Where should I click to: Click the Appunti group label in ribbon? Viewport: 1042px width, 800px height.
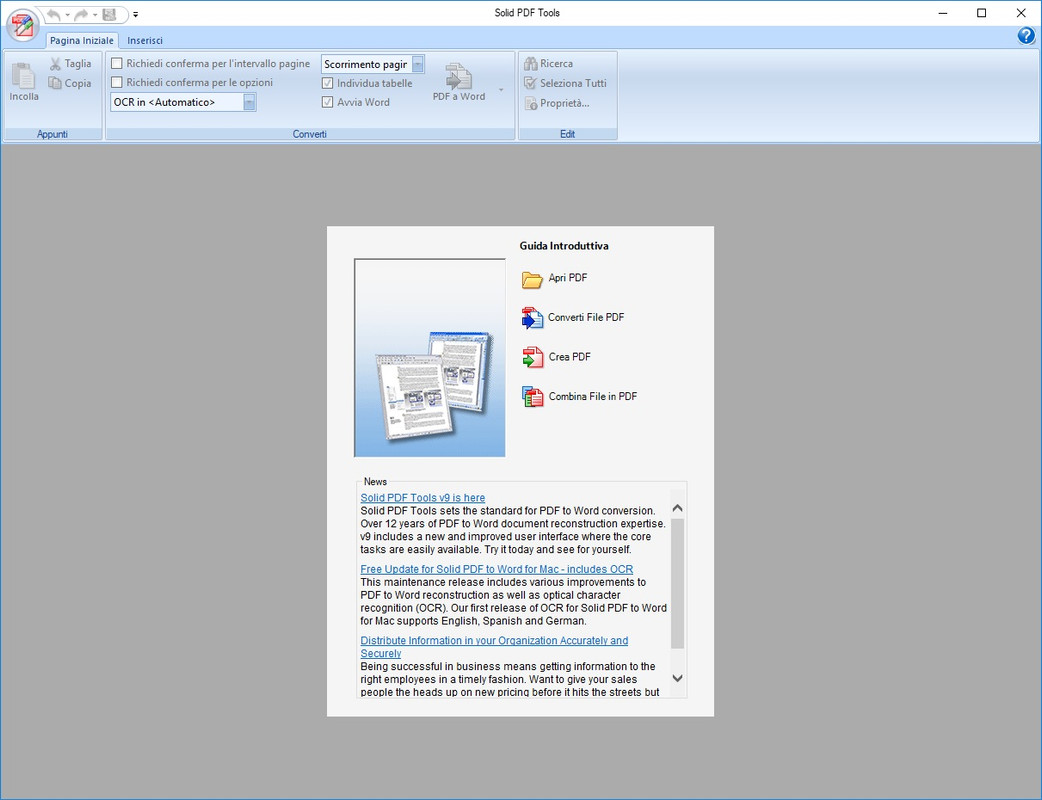click(x=52, y=134)
